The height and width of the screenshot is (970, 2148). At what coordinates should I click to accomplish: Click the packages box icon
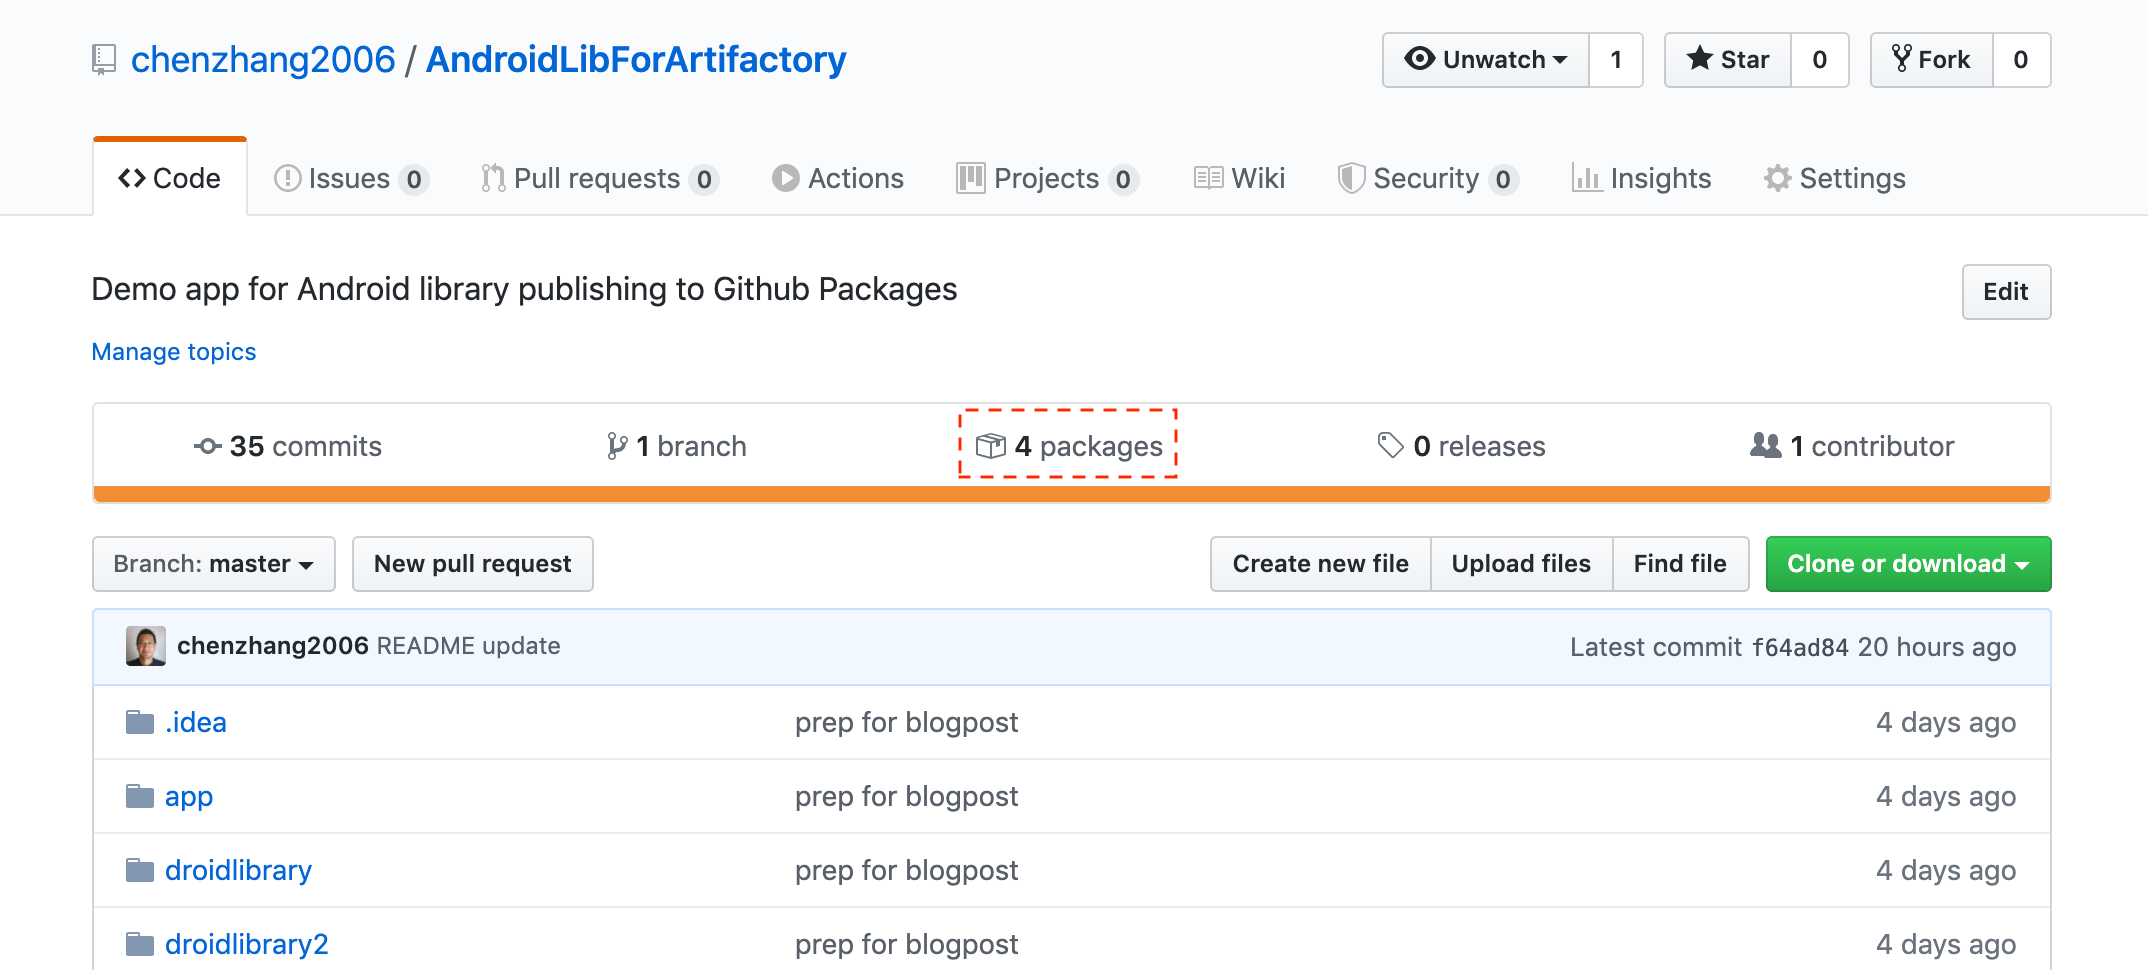990,446
